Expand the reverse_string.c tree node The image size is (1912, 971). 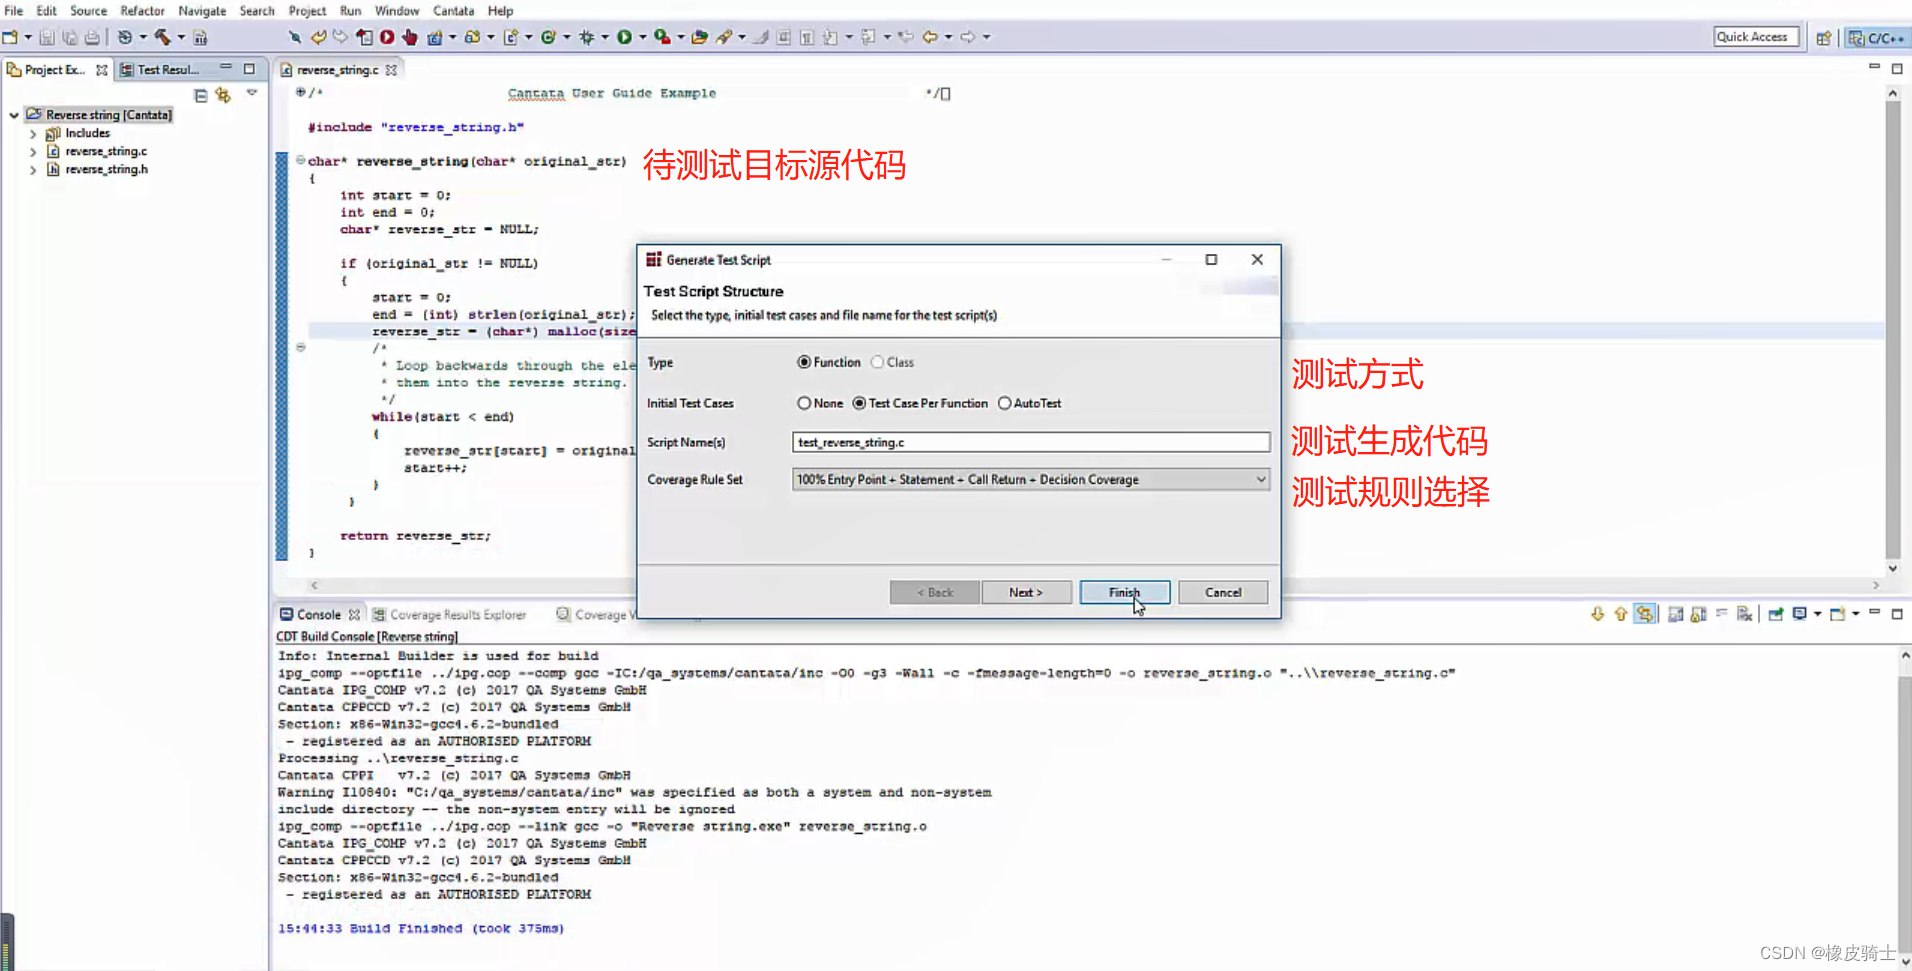[x=33, y=152]
